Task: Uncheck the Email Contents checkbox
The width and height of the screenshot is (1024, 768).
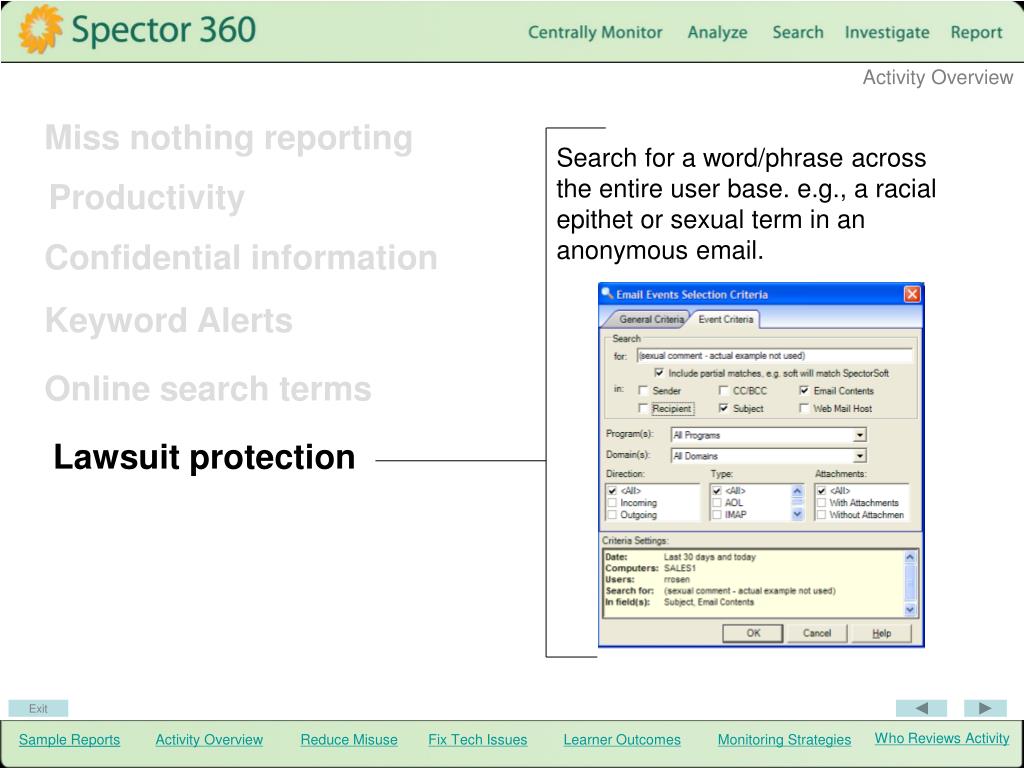Action: pos(804,391)
